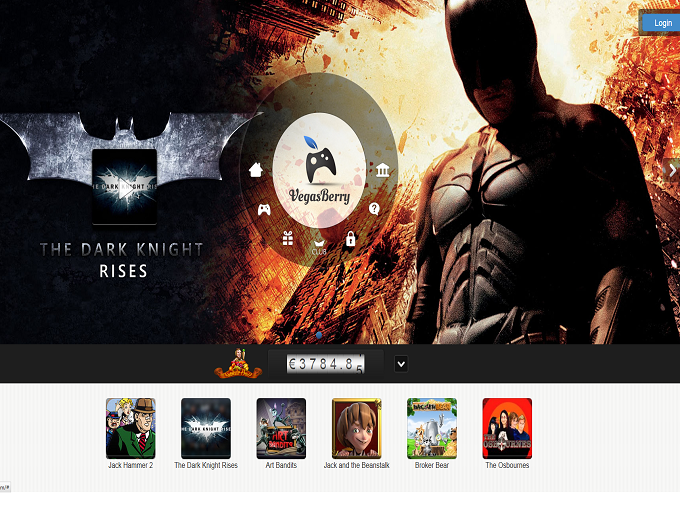Open the games controller icon
This screenshot has height=511, width=680.
(x=264, y=210)
